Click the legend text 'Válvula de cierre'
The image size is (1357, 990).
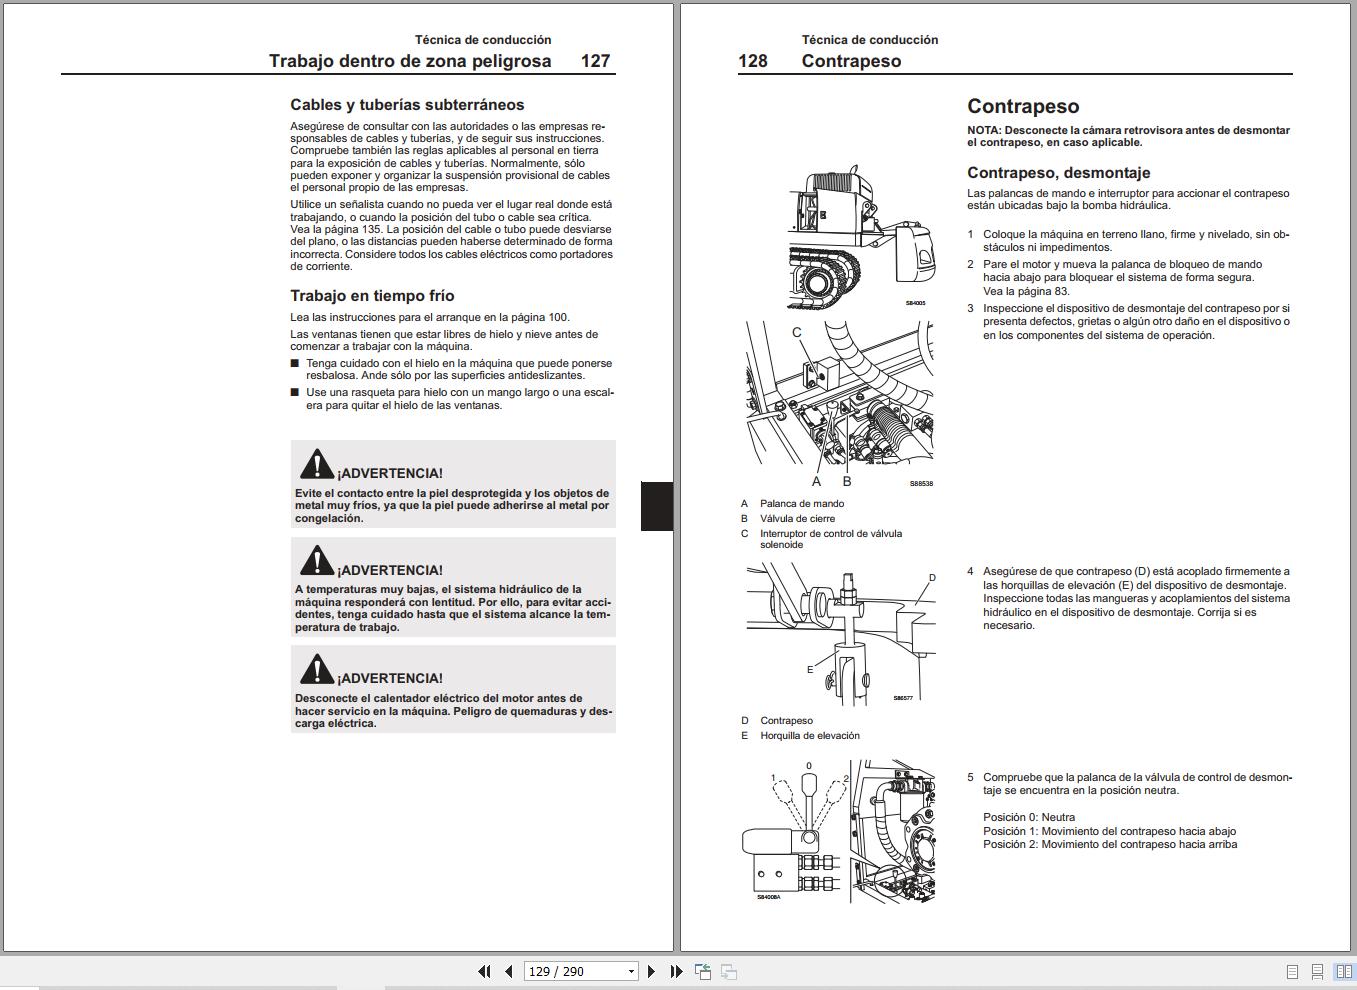[x=797, y=519]
